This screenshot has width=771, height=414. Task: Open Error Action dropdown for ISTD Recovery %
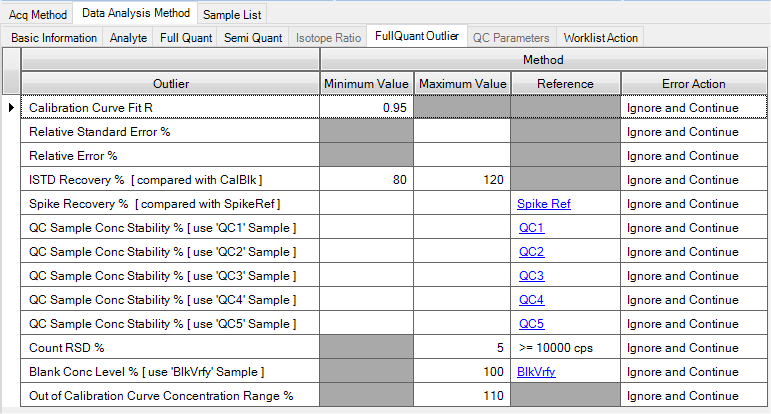pyautogui.click(x=694, y=180)
